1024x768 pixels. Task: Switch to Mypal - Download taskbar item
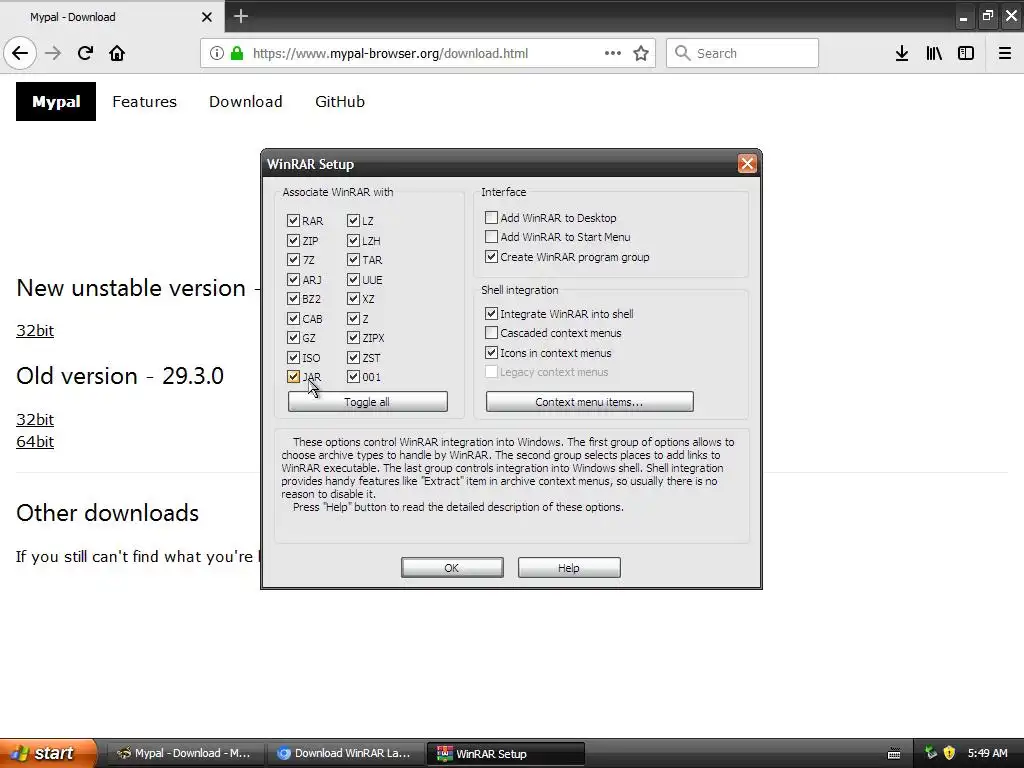184,753
